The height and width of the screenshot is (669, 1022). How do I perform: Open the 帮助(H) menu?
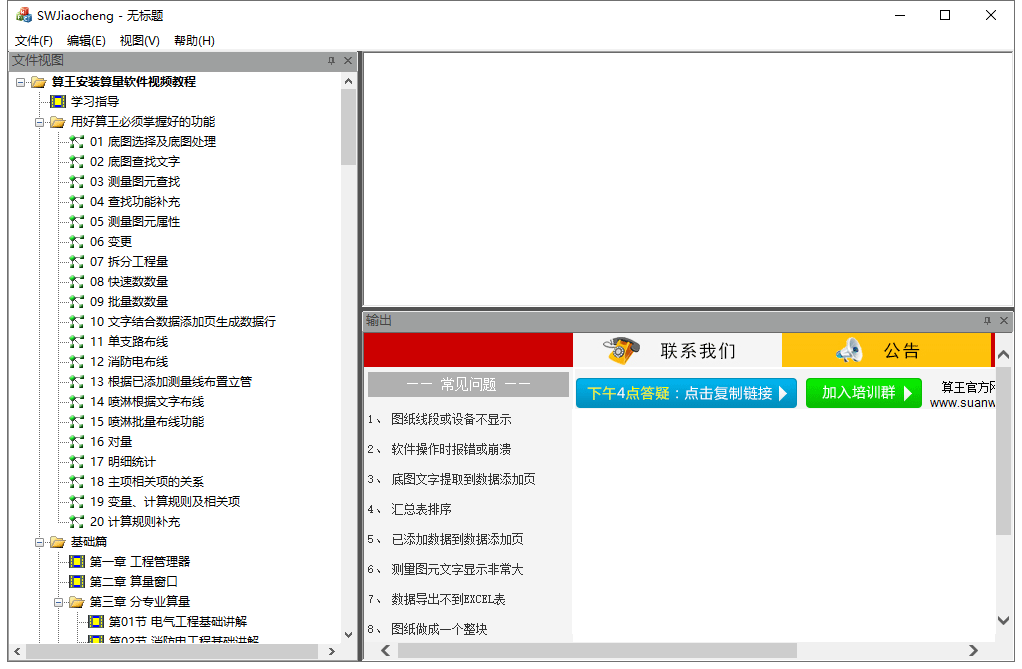(x=194, y=41)
